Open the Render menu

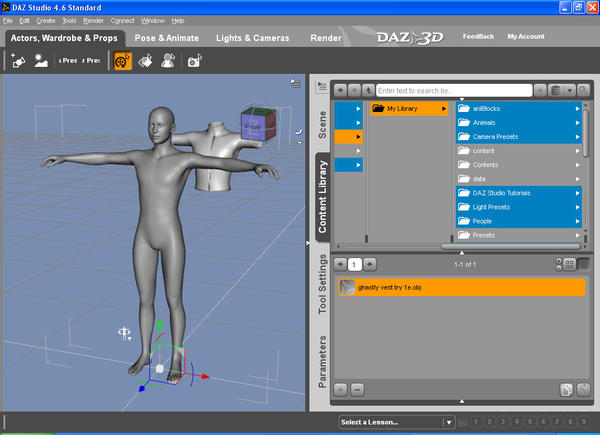(x=93, y=21)
